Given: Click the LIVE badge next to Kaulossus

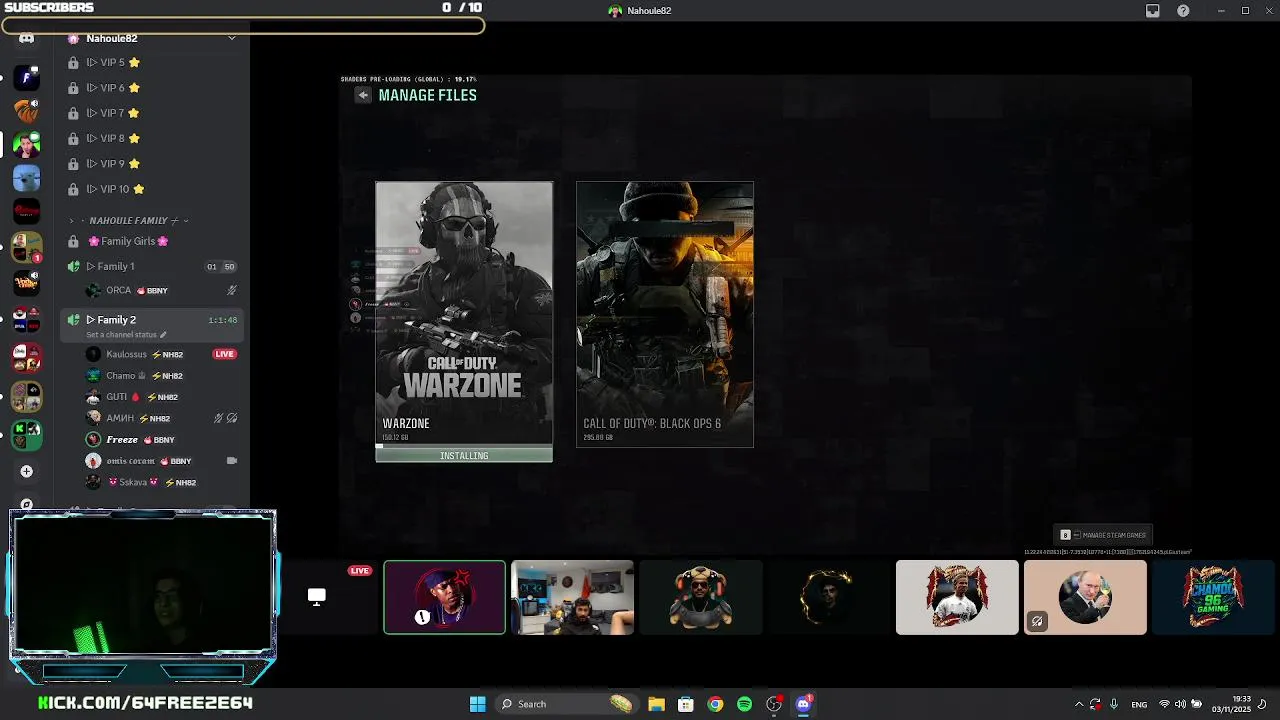Looking at the screenshot, I should 225,354.
